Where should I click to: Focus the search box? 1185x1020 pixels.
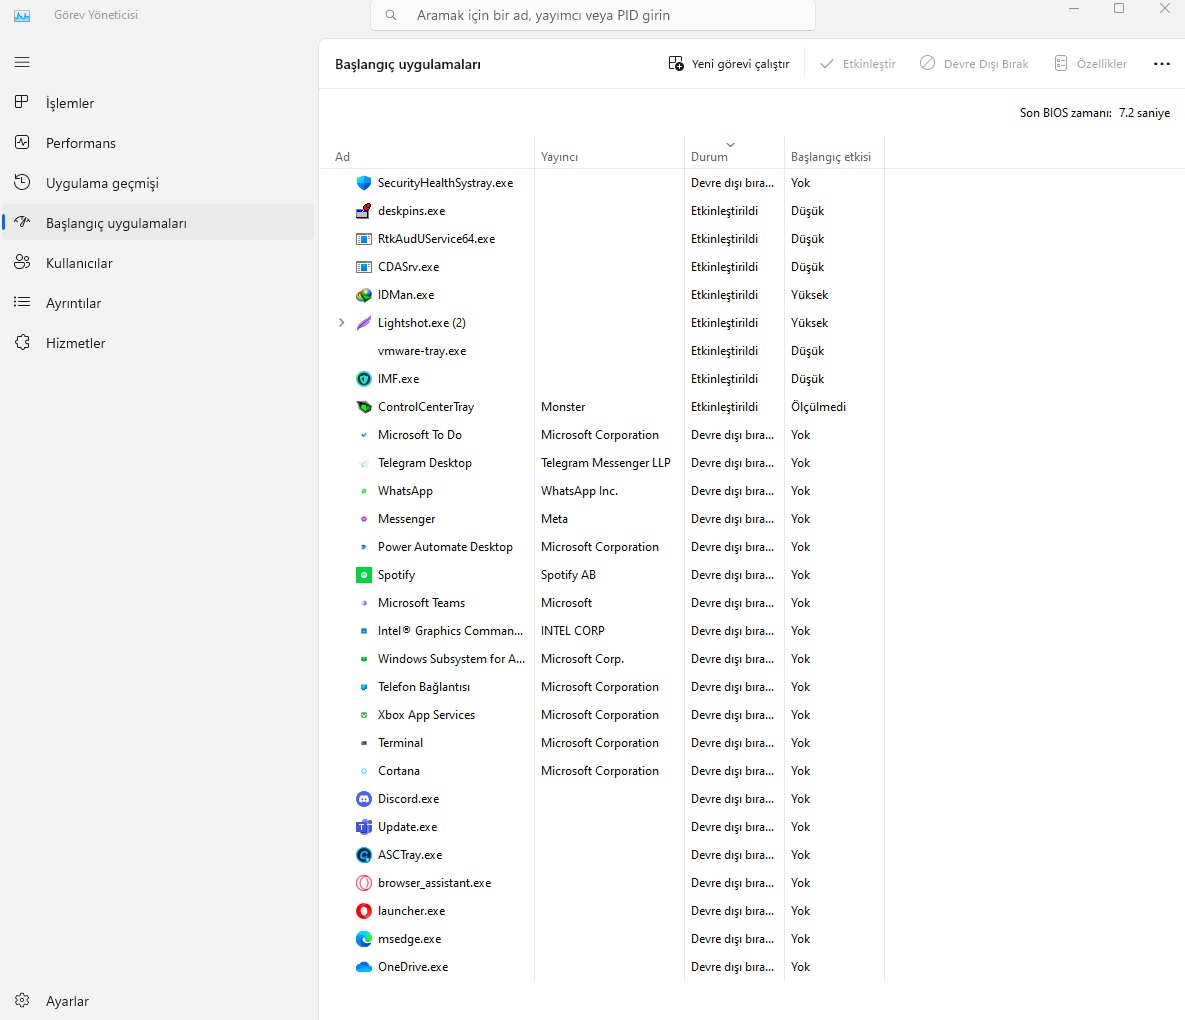click(592, 15)
